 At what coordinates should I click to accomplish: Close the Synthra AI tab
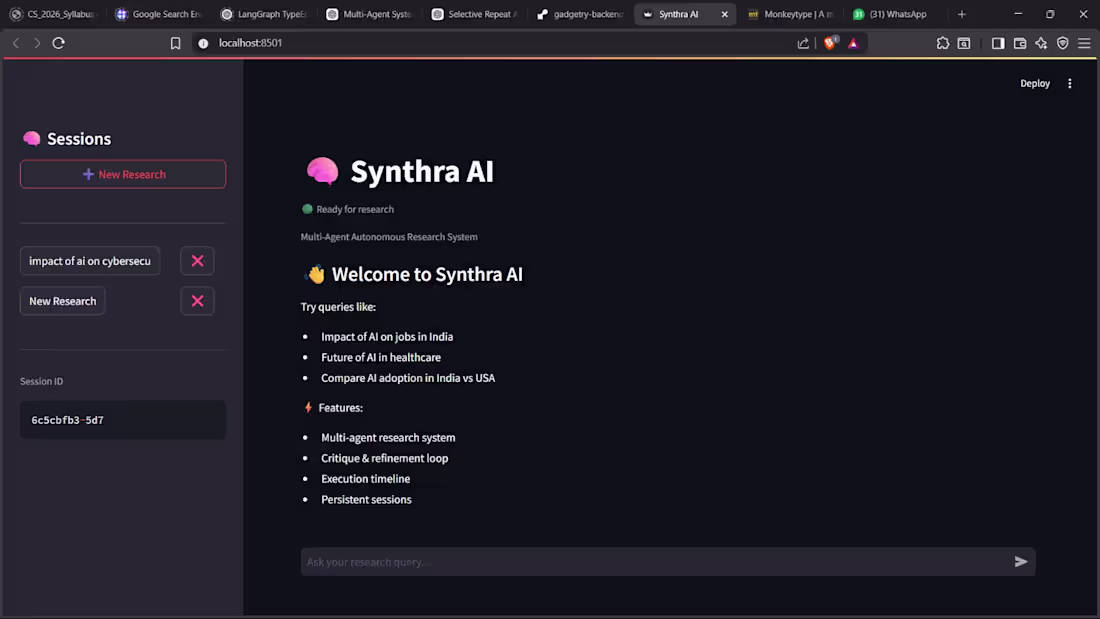tap(725, 14)
